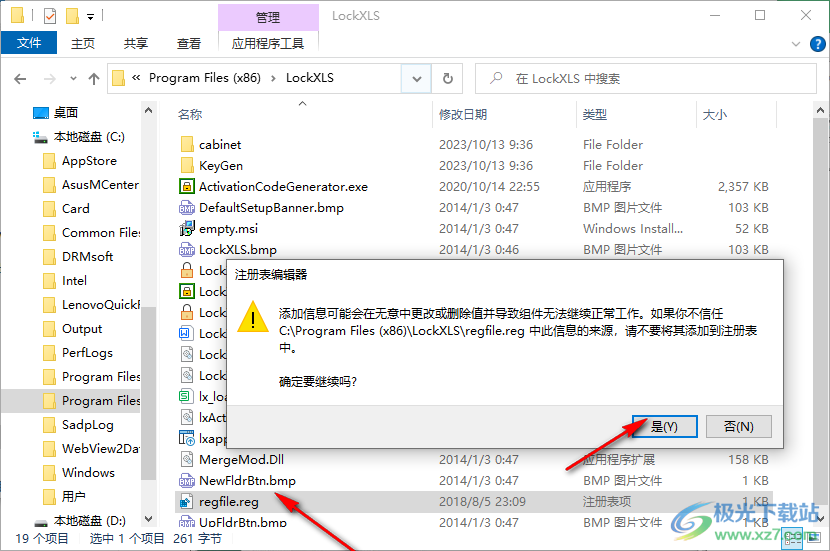Click the warning triangle icon in dialog
830x551 pixels.
point(253,317)
